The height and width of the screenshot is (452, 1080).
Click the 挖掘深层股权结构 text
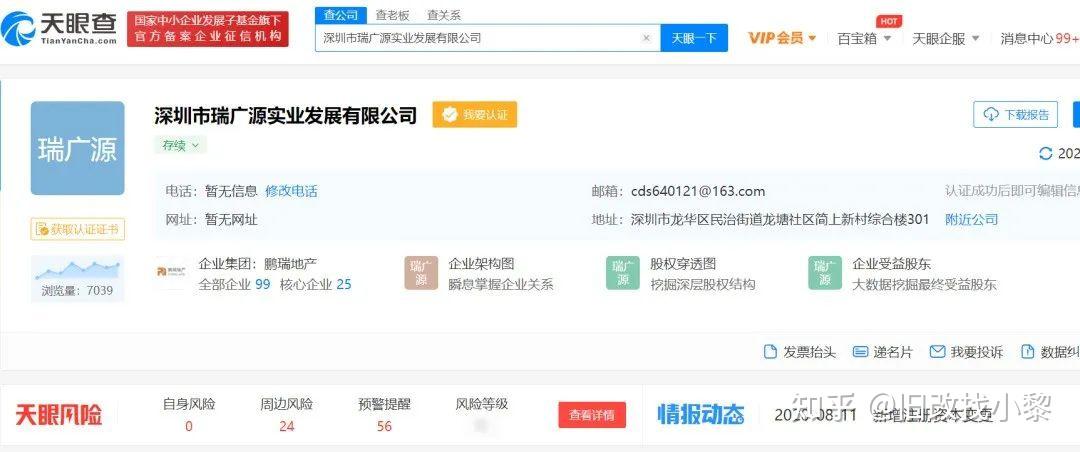click(703, 285)
